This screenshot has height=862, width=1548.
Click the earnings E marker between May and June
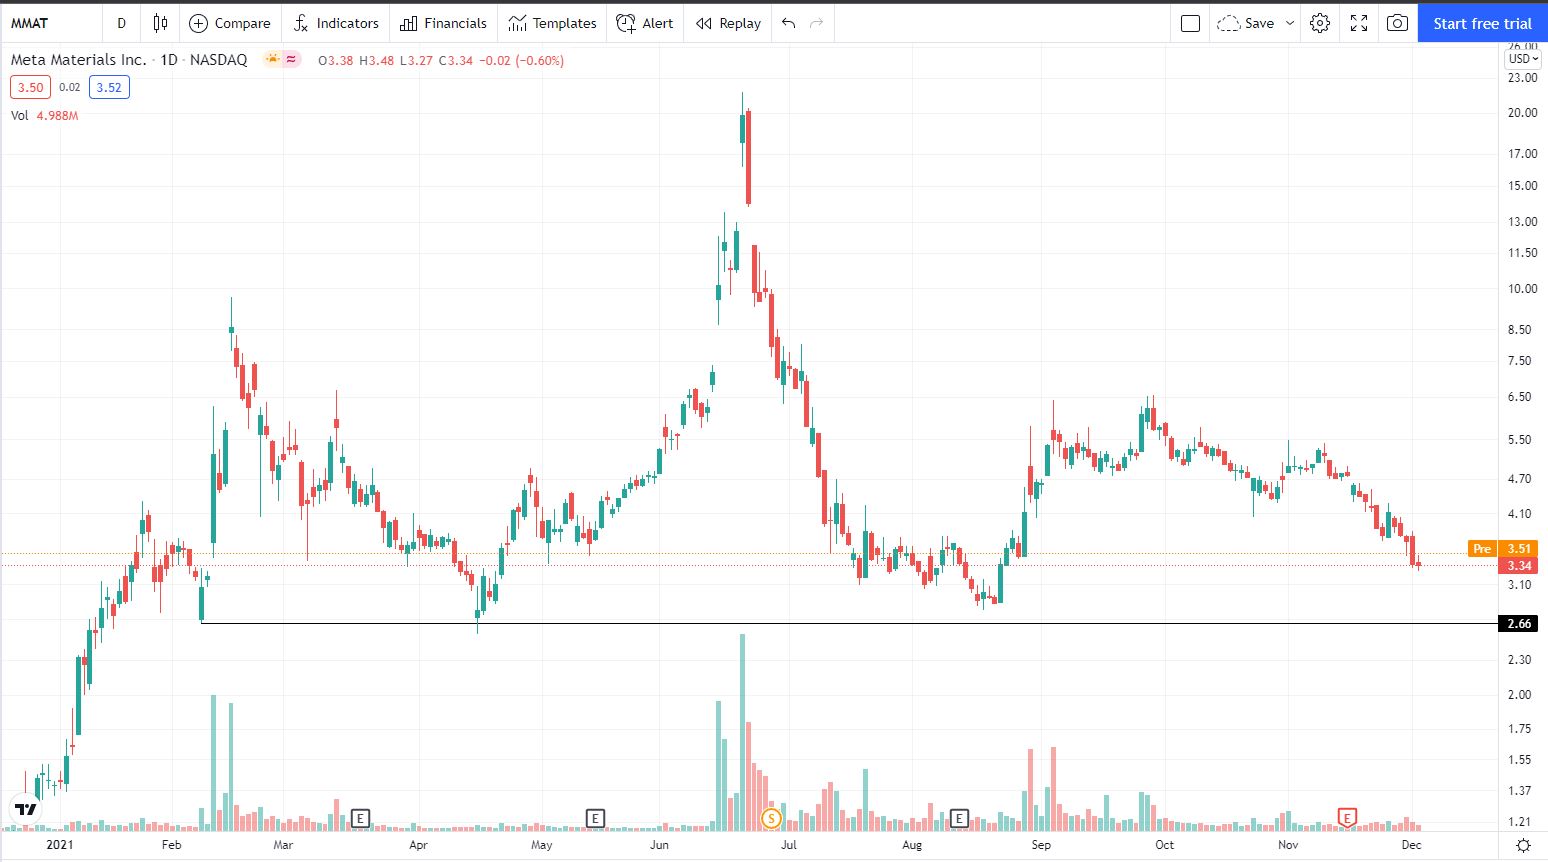[595, 819]
